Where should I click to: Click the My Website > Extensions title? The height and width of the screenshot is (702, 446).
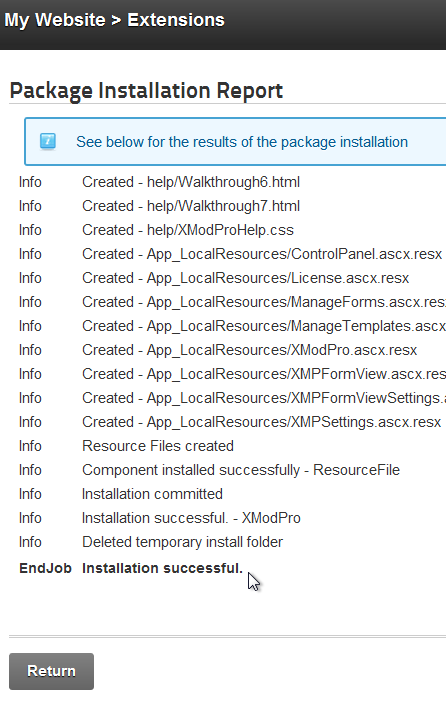click(x=114, y=20)
